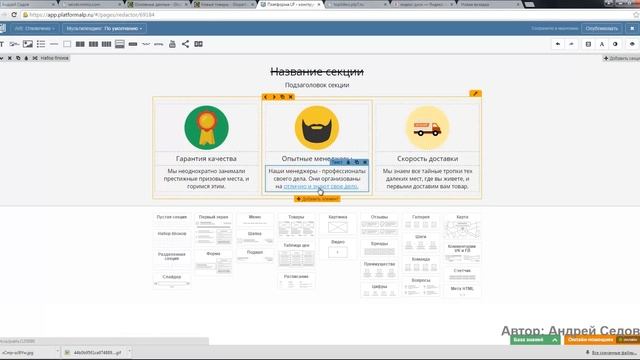Viewport: 640px width, 360px height.
Task: Toggle preview with the eye icon
Action: pyautogui.click(x=632, y=44)
